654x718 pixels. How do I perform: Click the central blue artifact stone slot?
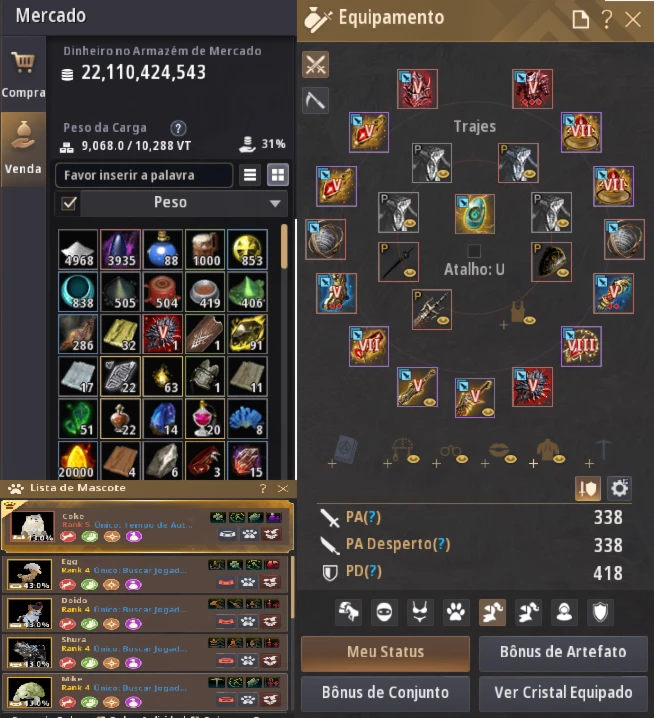(474, 214)
